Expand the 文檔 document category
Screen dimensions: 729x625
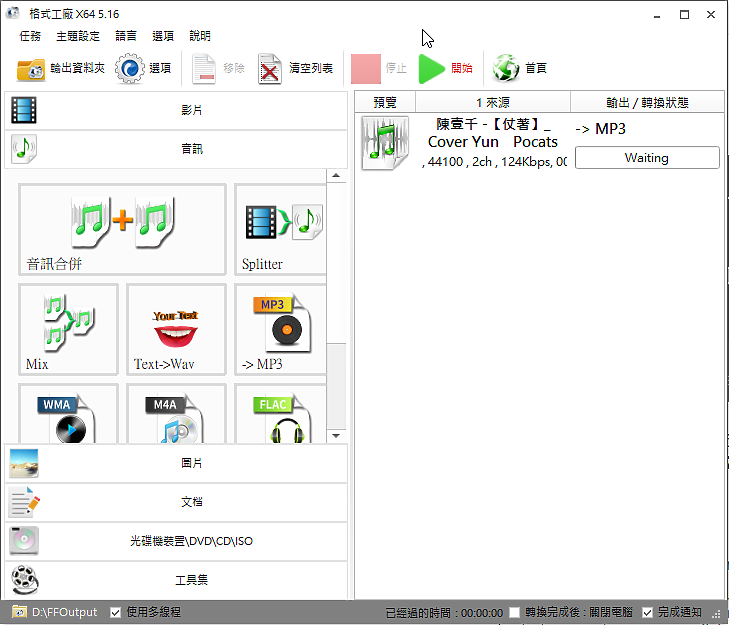click(x=176, y=502)
